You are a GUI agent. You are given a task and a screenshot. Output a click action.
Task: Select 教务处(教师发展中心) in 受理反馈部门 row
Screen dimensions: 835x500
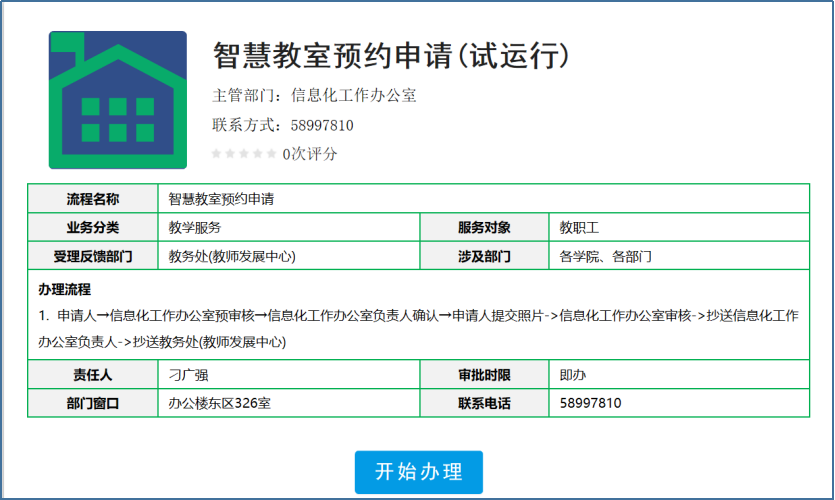[232, 256]
